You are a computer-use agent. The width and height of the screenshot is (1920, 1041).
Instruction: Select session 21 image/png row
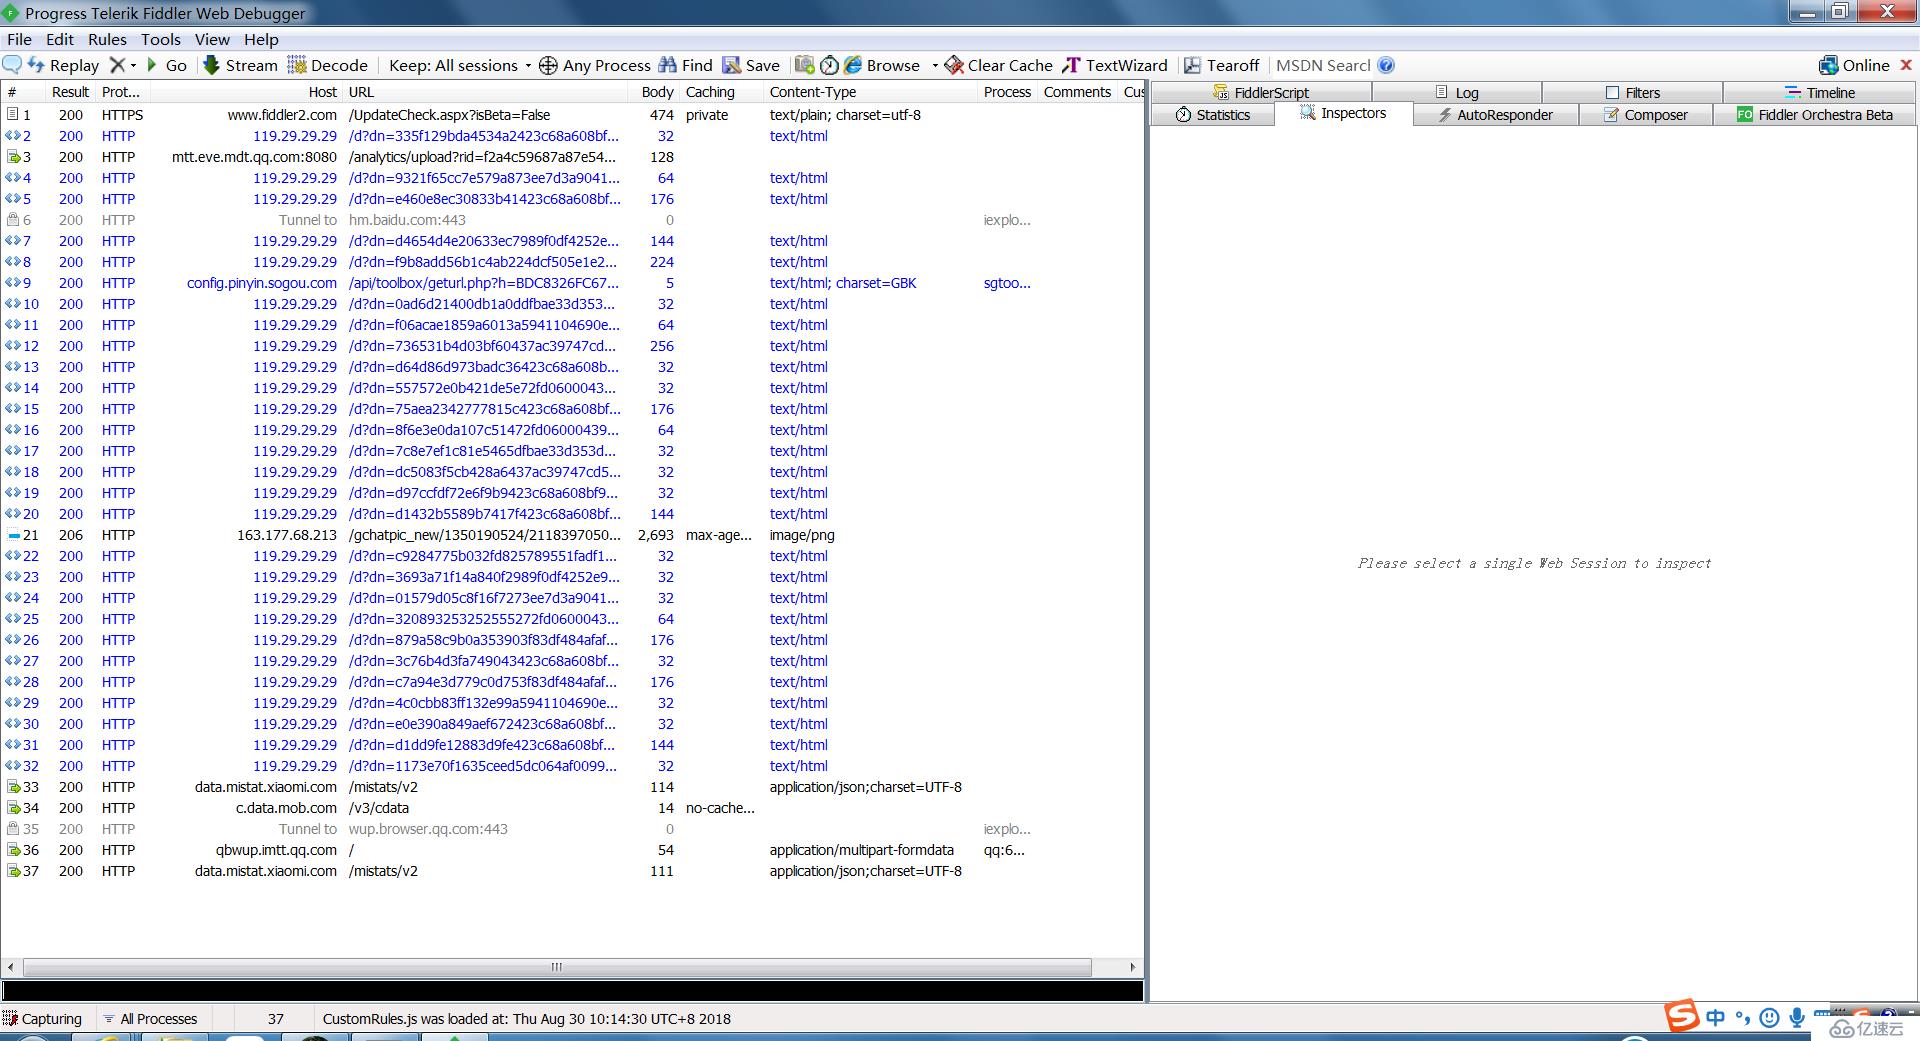[572, 535]
